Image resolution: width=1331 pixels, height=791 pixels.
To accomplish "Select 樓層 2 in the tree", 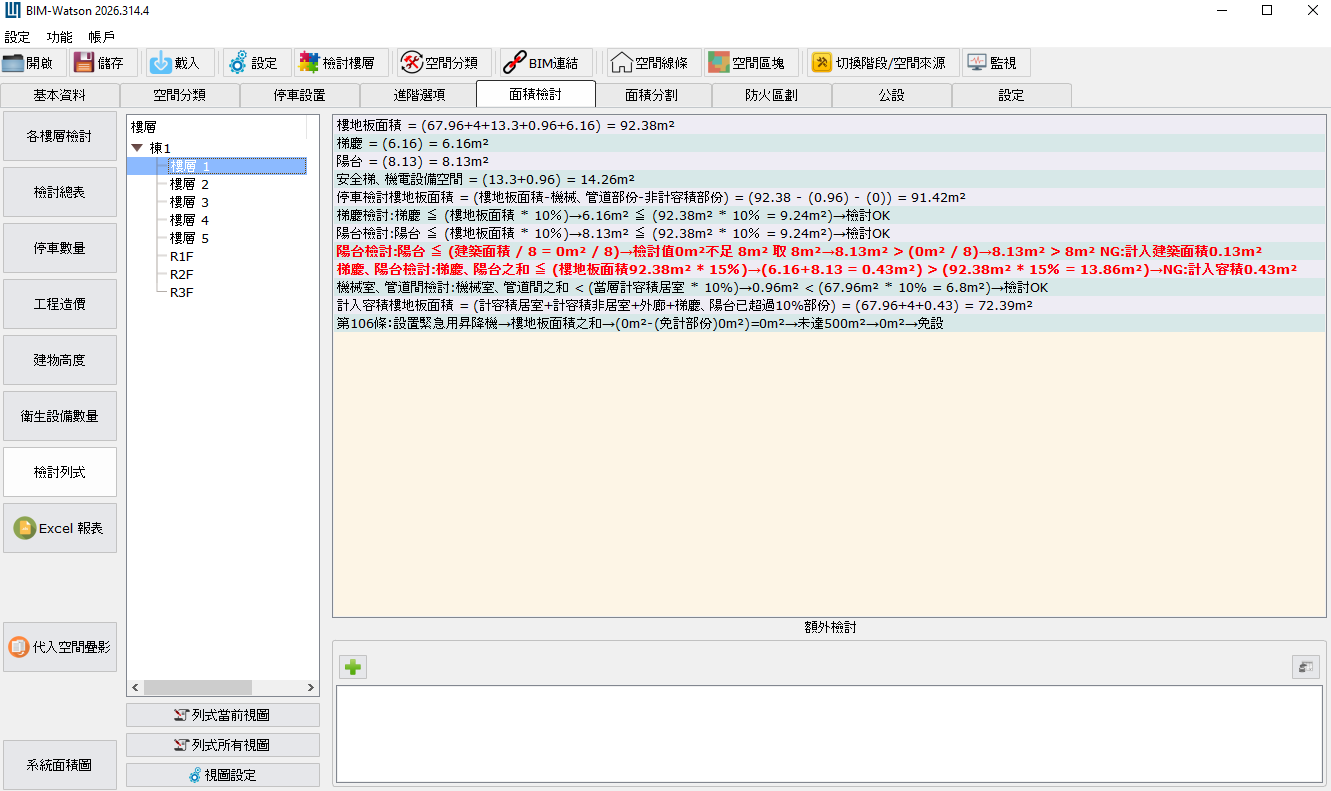I will pyautogui.click(x=189, y=184).
